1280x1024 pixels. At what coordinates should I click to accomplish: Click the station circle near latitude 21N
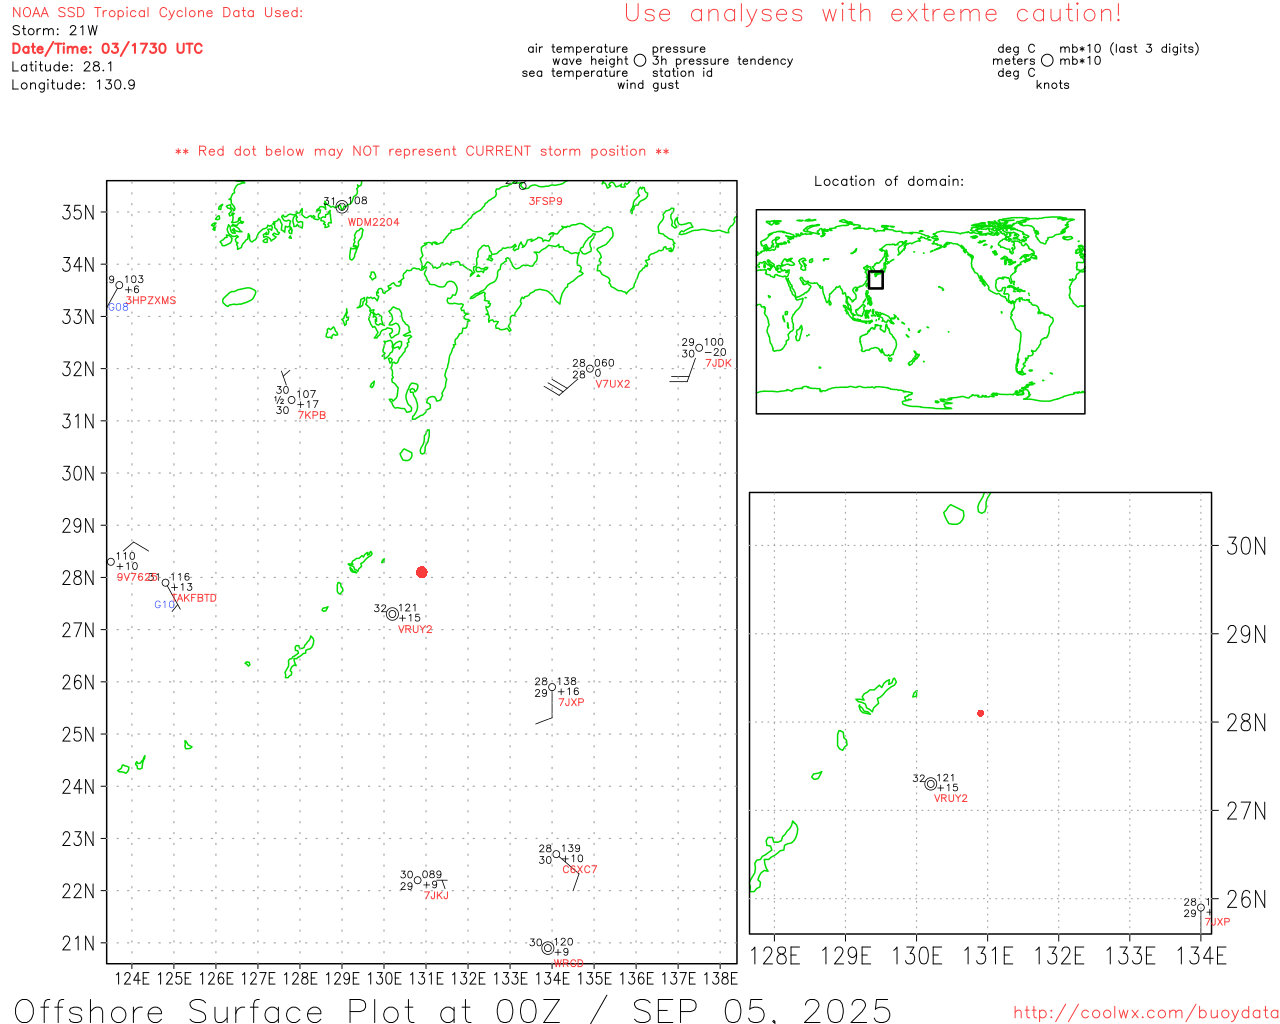[547, 948]
